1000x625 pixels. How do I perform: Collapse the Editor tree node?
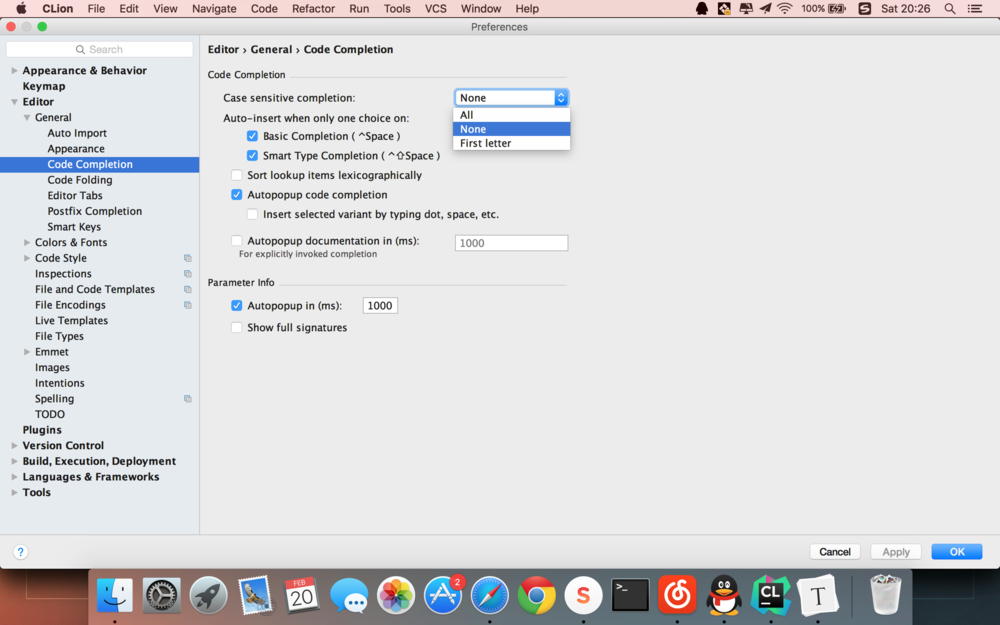(x=14, y=102)
